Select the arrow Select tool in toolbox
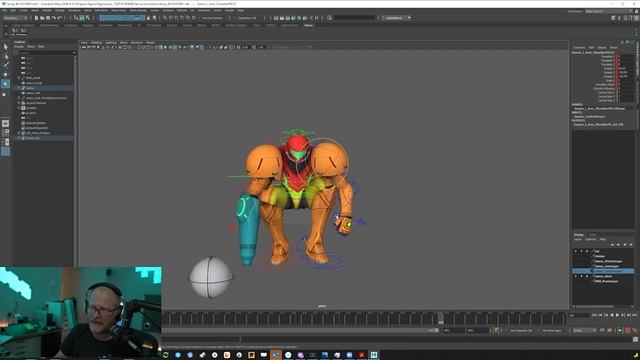The image size is (640, 360). [x=5, y=47]
